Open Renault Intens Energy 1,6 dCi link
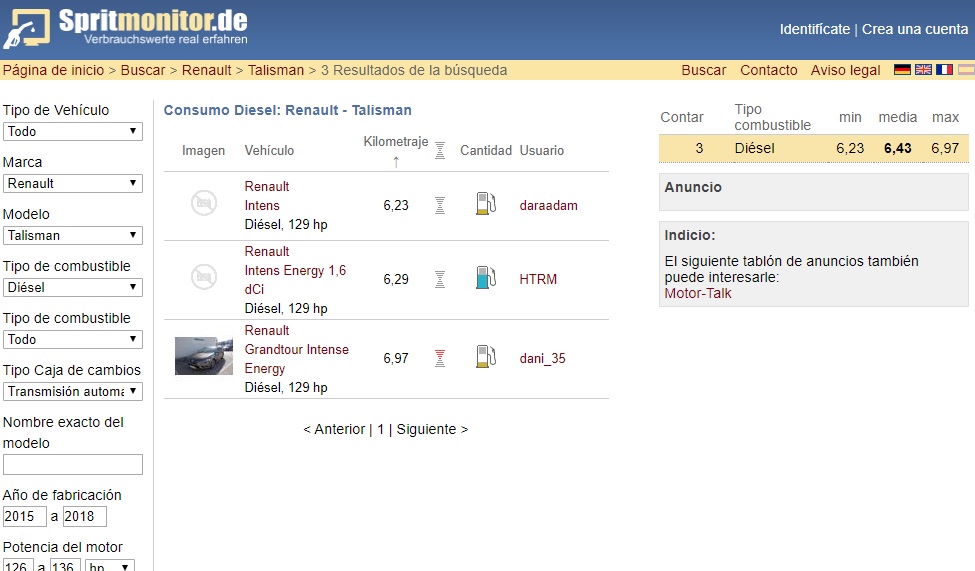 pyautogui.click(x=295, y=271)
